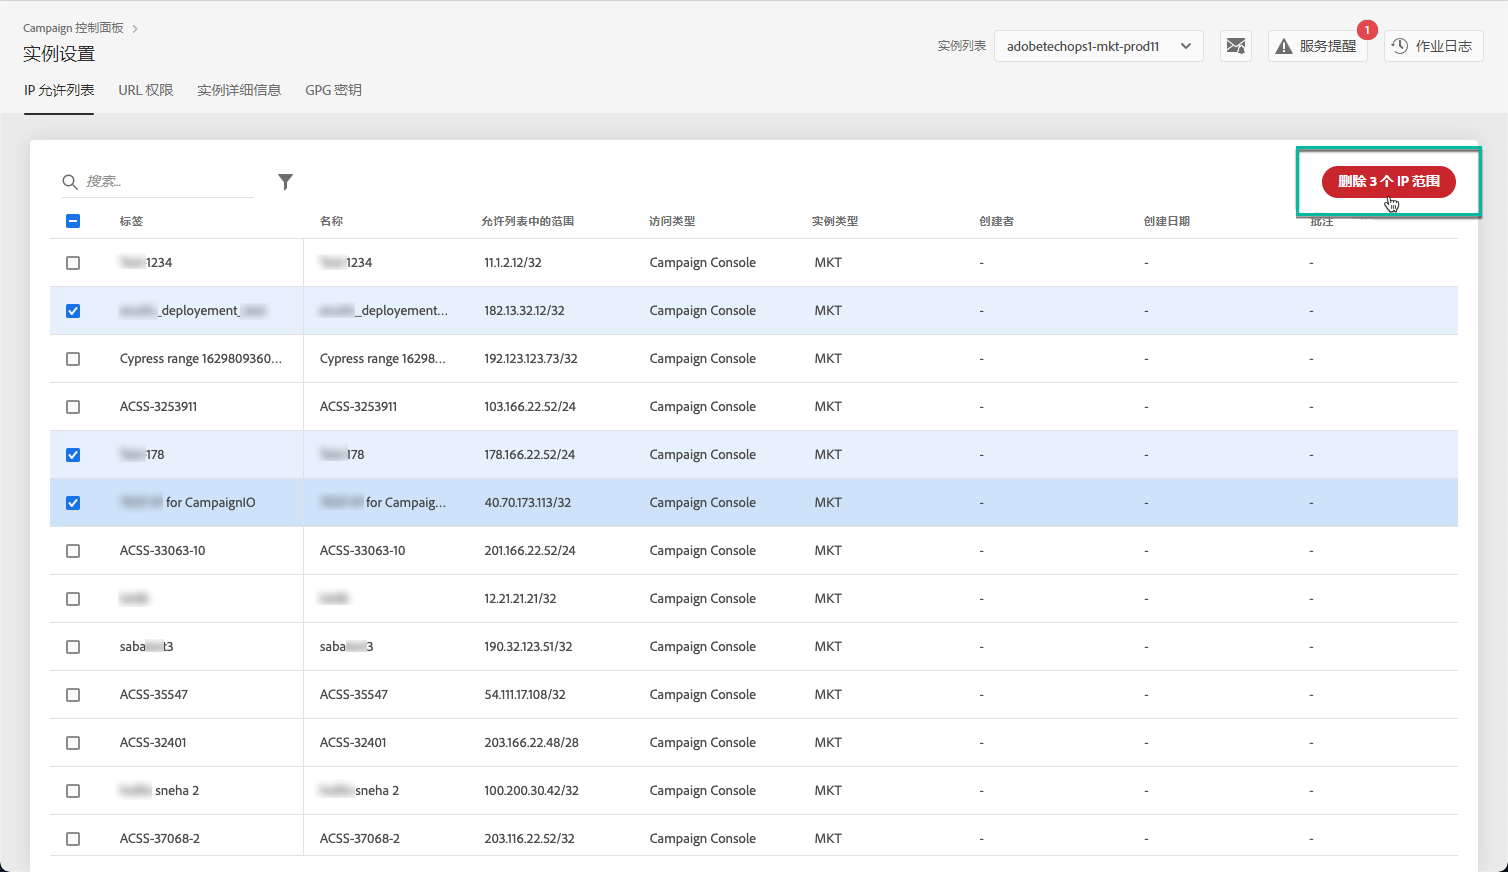Uncheck the 182.13.32.12/32 row checkbox

(x=73, y=311)
